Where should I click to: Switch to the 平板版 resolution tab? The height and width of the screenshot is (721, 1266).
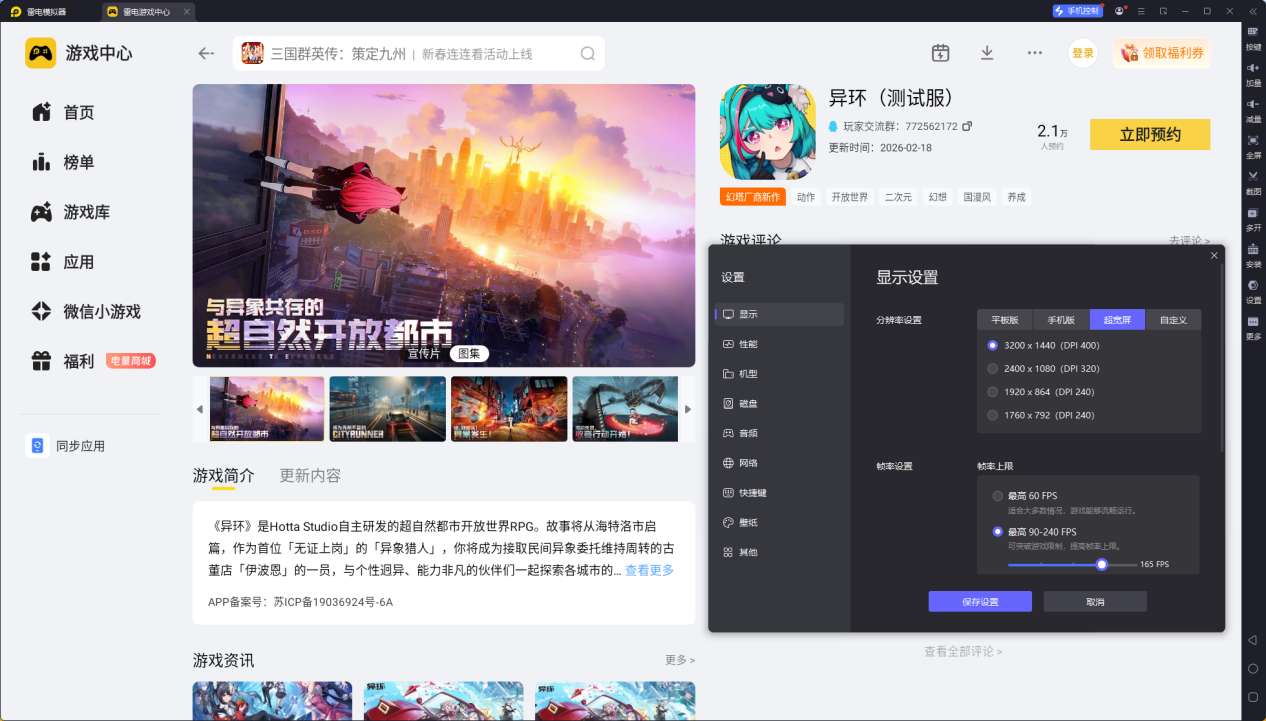1005,320
